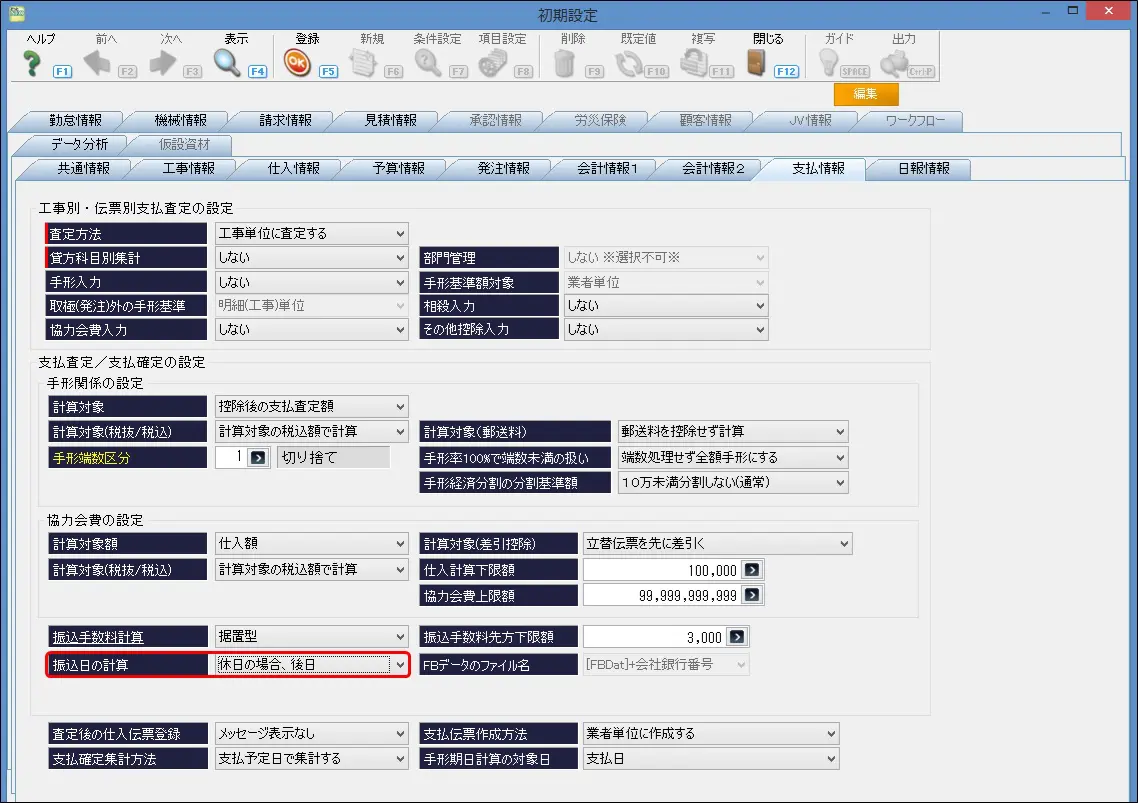
Task: Click the next (次へ) arrow icon
Action: click(163, 64)
